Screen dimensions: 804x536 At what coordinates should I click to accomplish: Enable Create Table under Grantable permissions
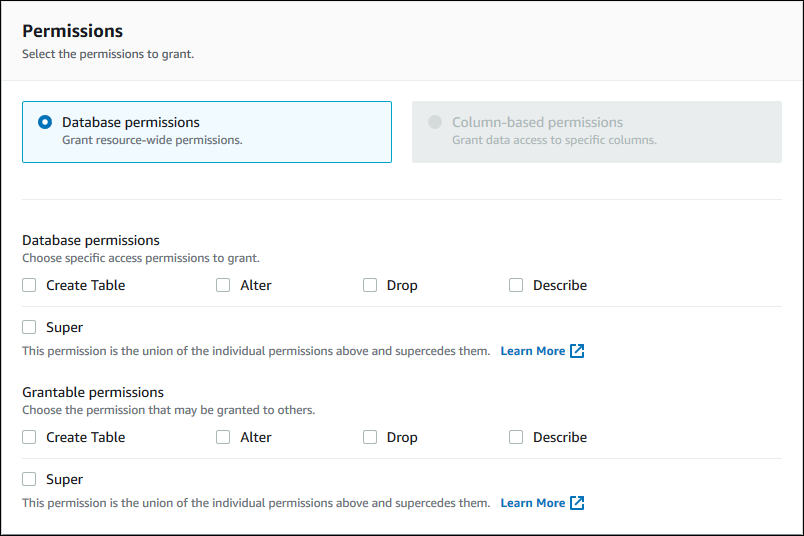pyautogui.click(x=30, y=437)
